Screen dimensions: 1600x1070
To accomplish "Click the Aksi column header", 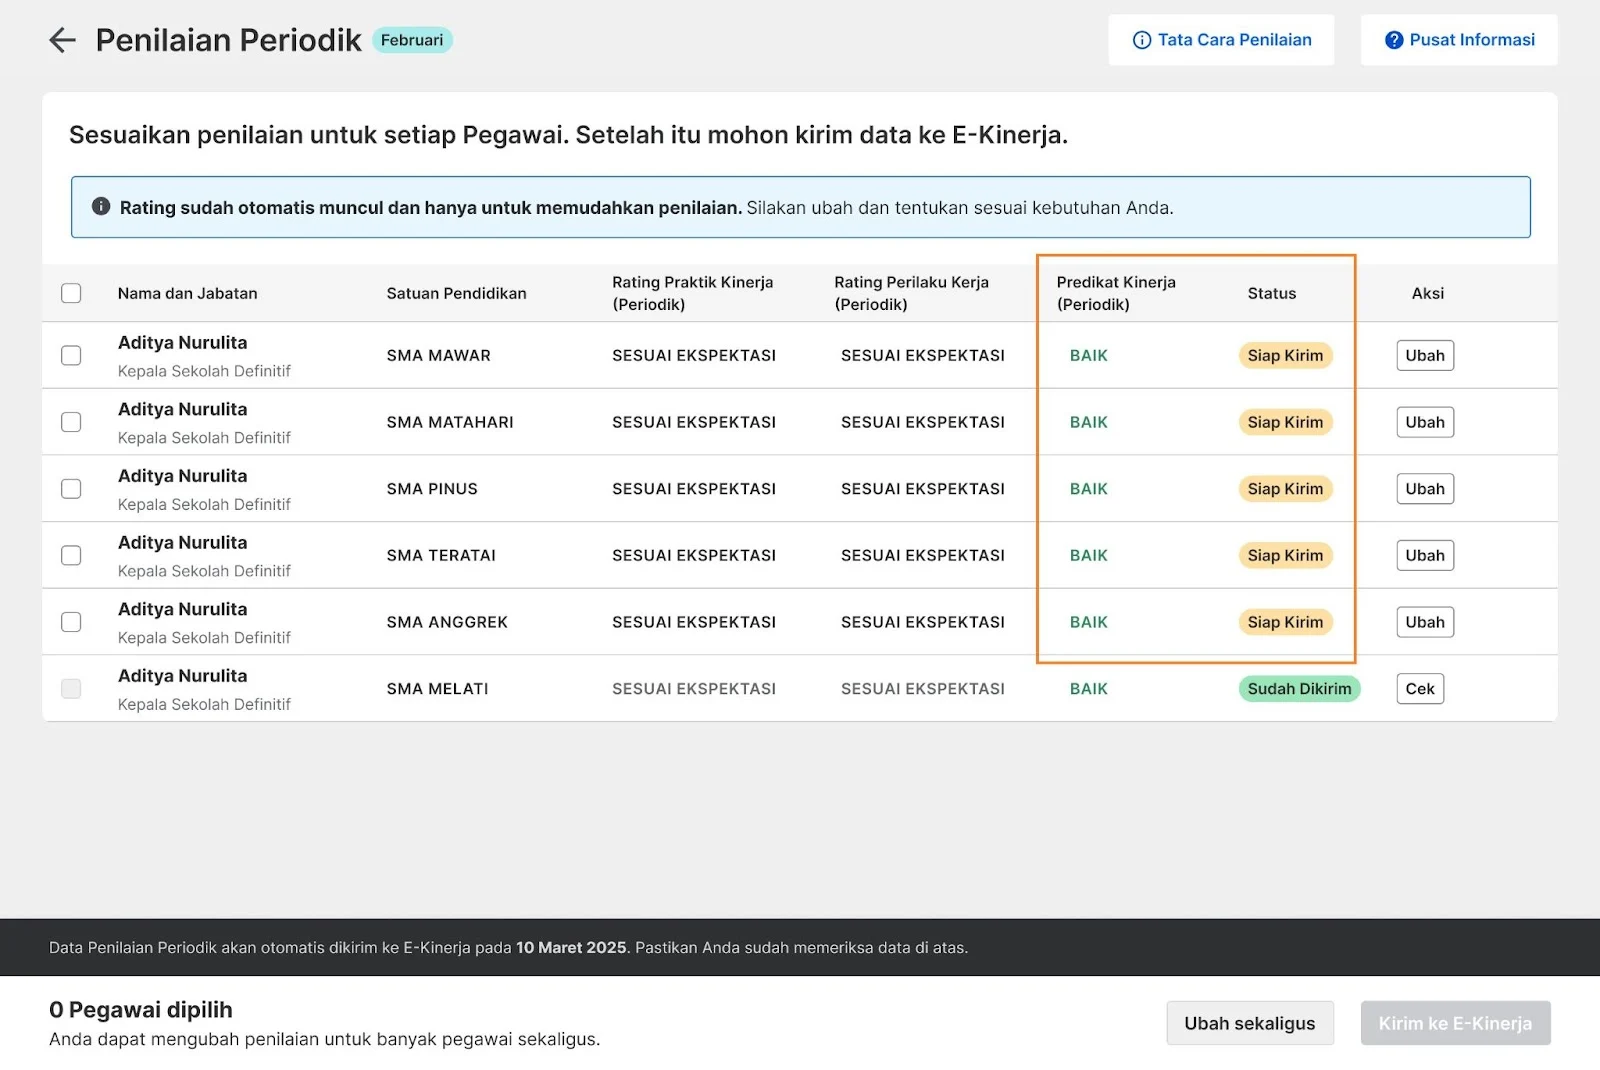I will (1428, 293).
